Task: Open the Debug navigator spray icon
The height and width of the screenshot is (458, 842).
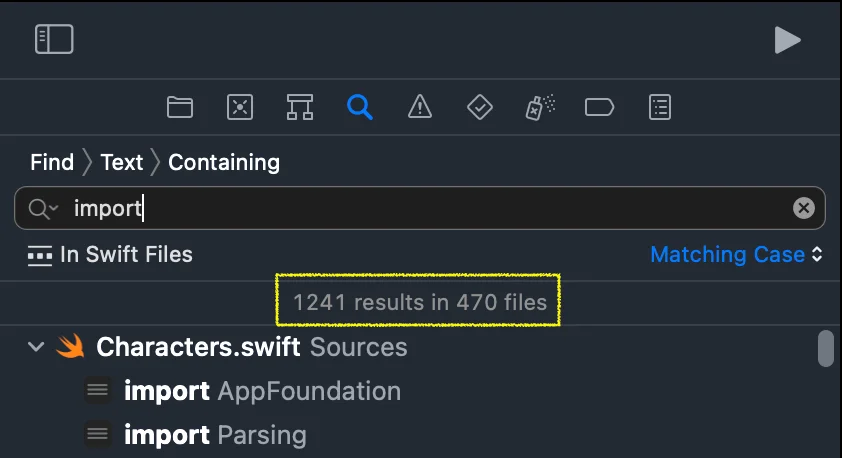Action: (x=540, y=107)
